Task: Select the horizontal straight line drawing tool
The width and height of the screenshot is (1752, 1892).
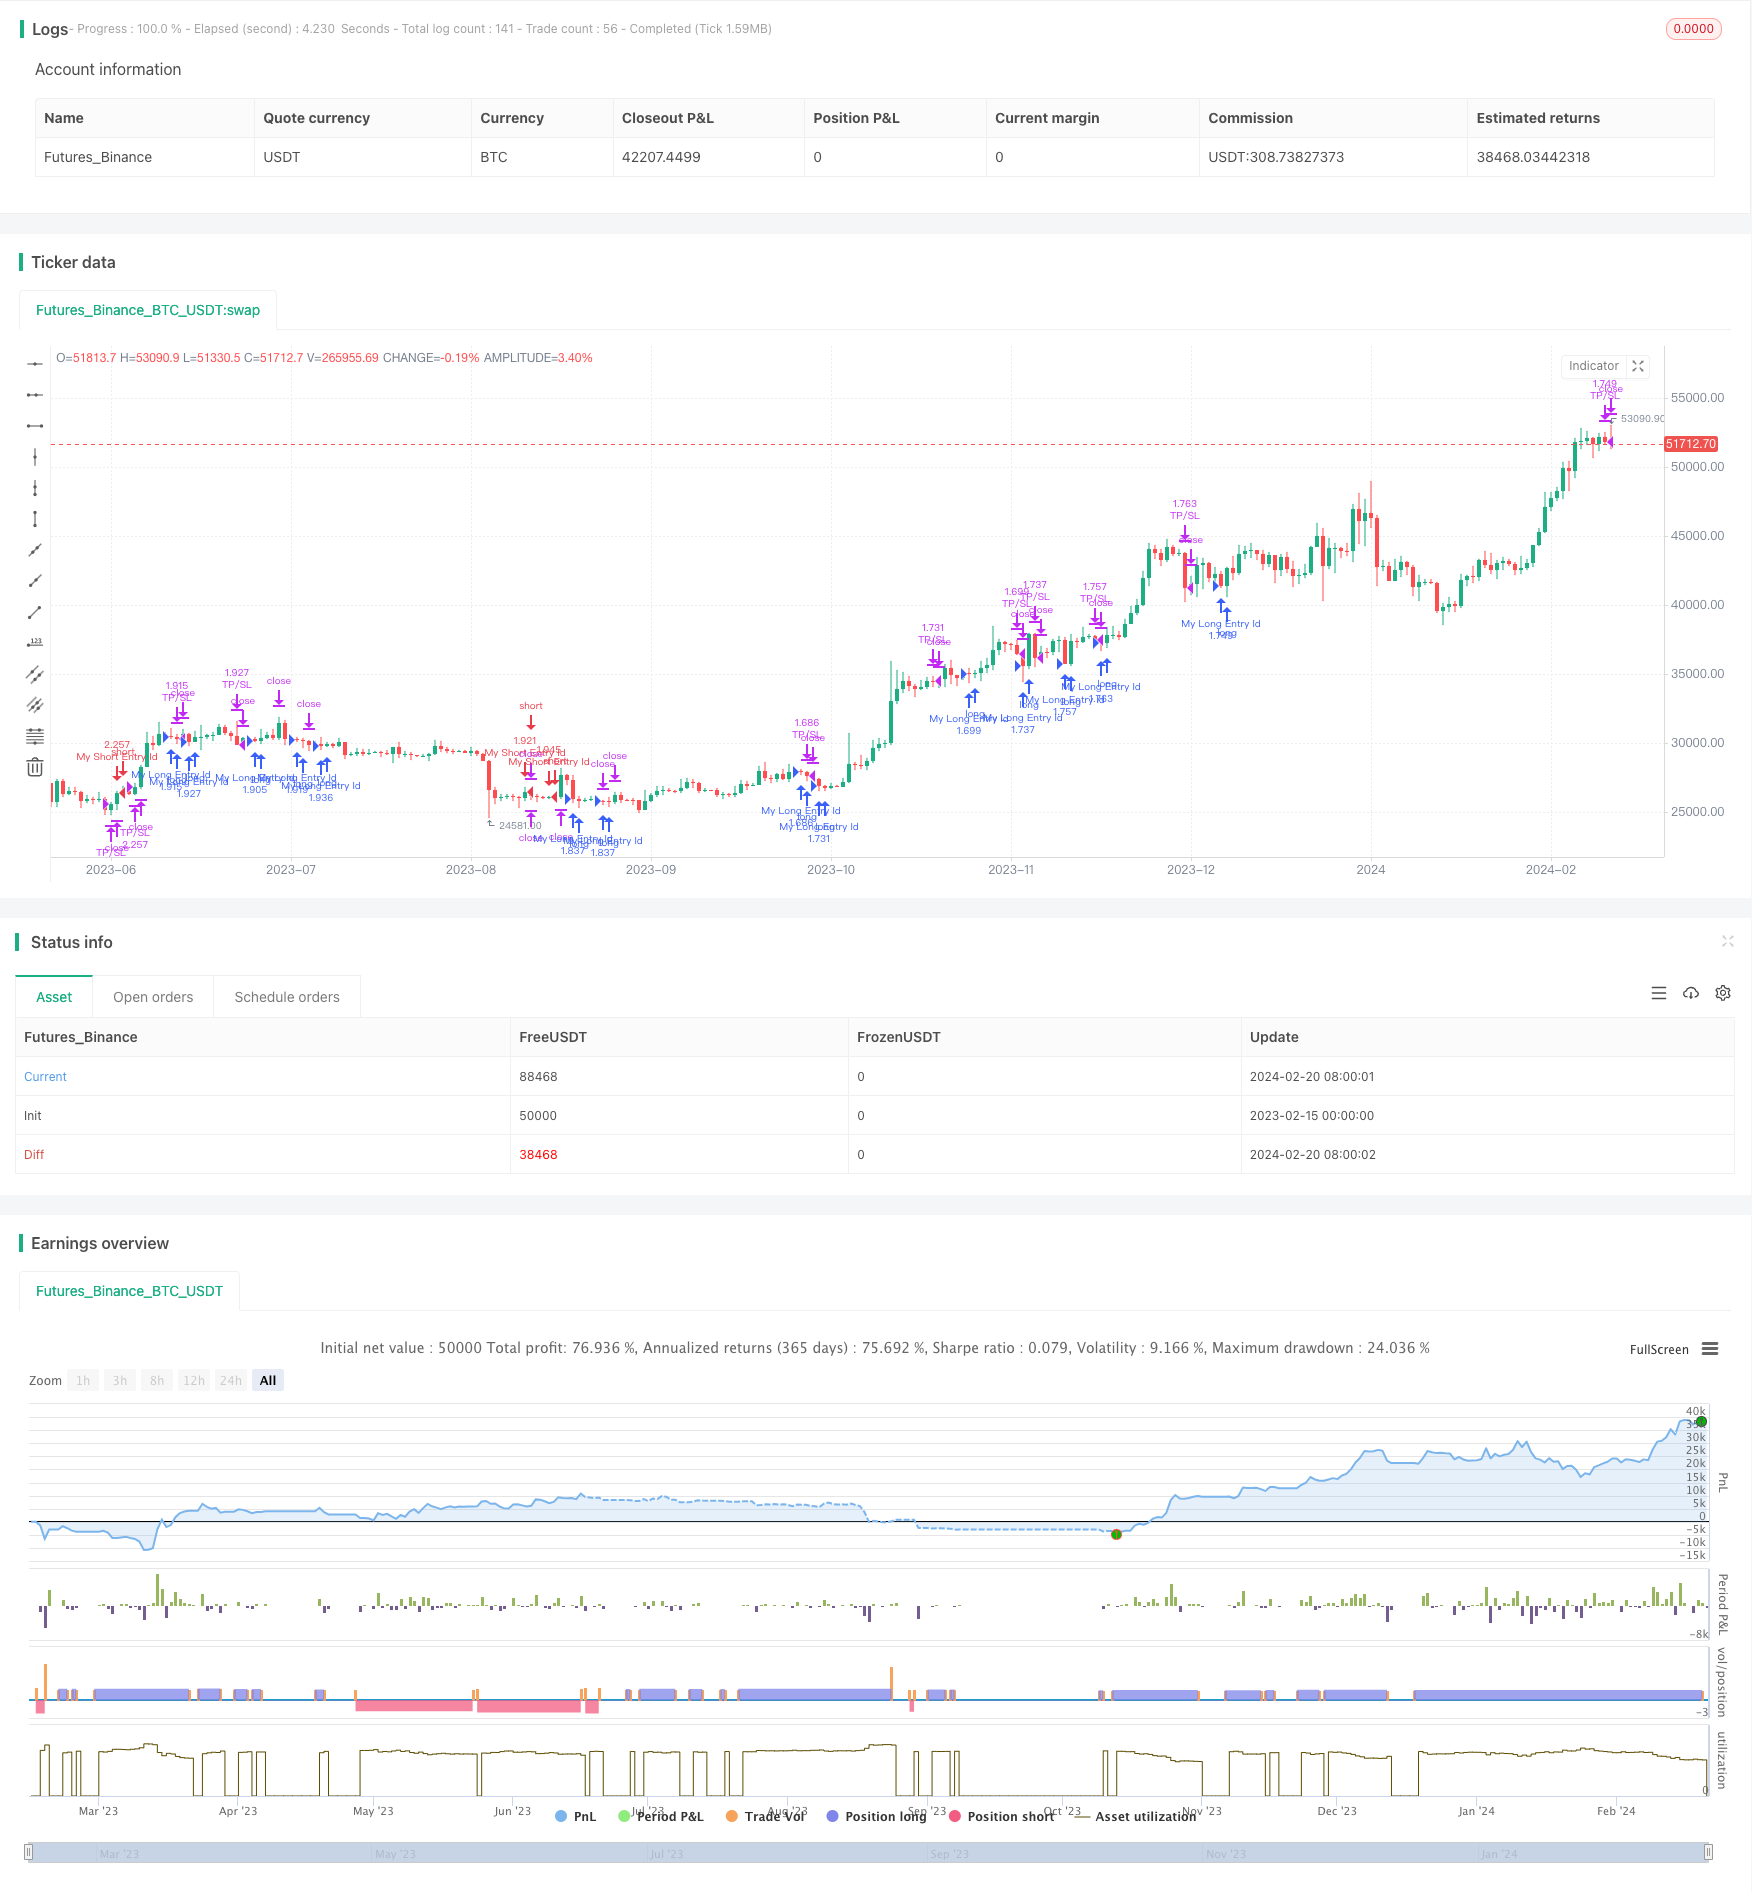Action: coord(35,364)
